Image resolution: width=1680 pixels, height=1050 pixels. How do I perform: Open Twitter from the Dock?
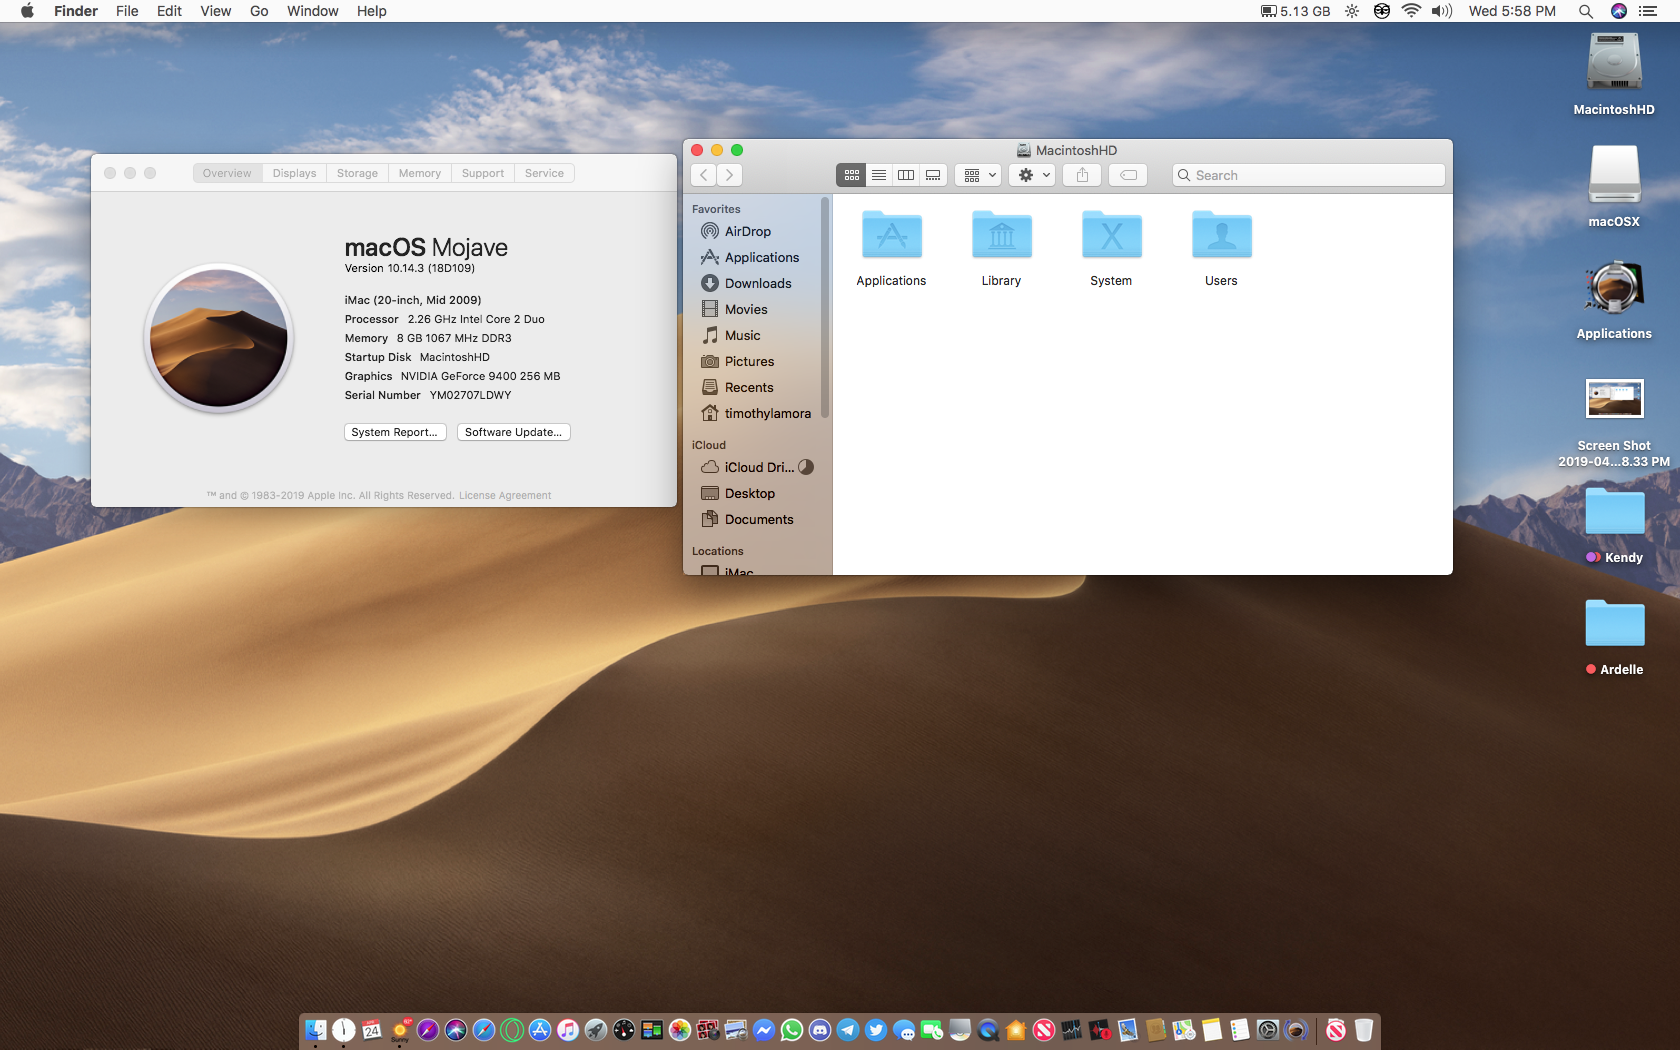tap(876, 1030)
